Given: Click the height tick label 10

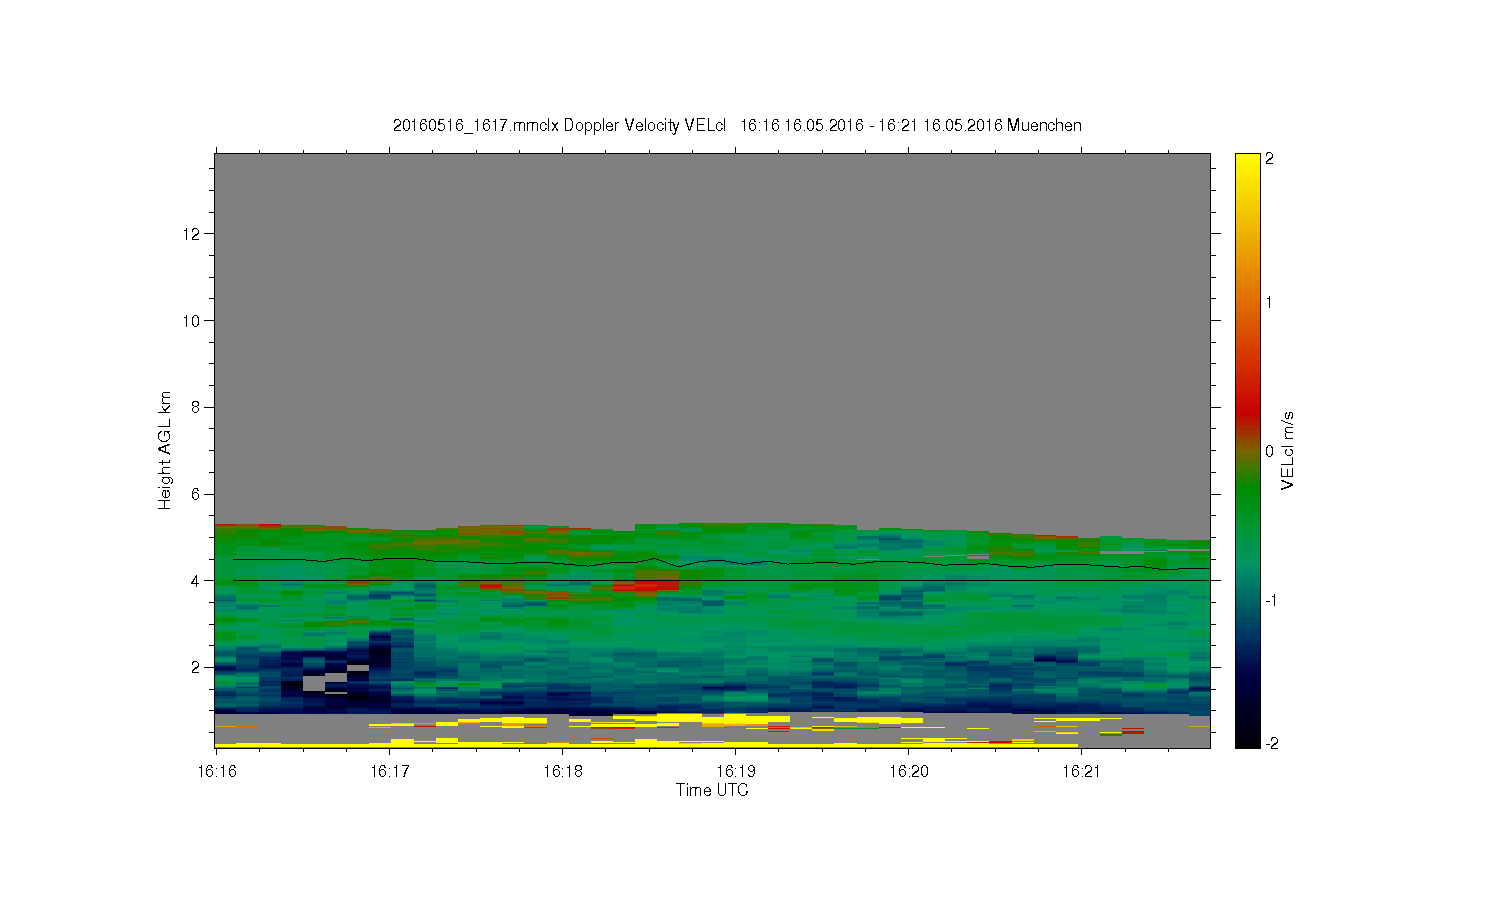Looking at the screenshot, I should point(192,320).
